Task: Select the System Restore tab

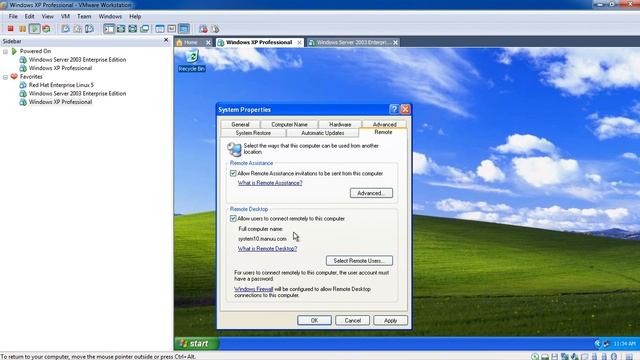Action: tap(253, 133)
